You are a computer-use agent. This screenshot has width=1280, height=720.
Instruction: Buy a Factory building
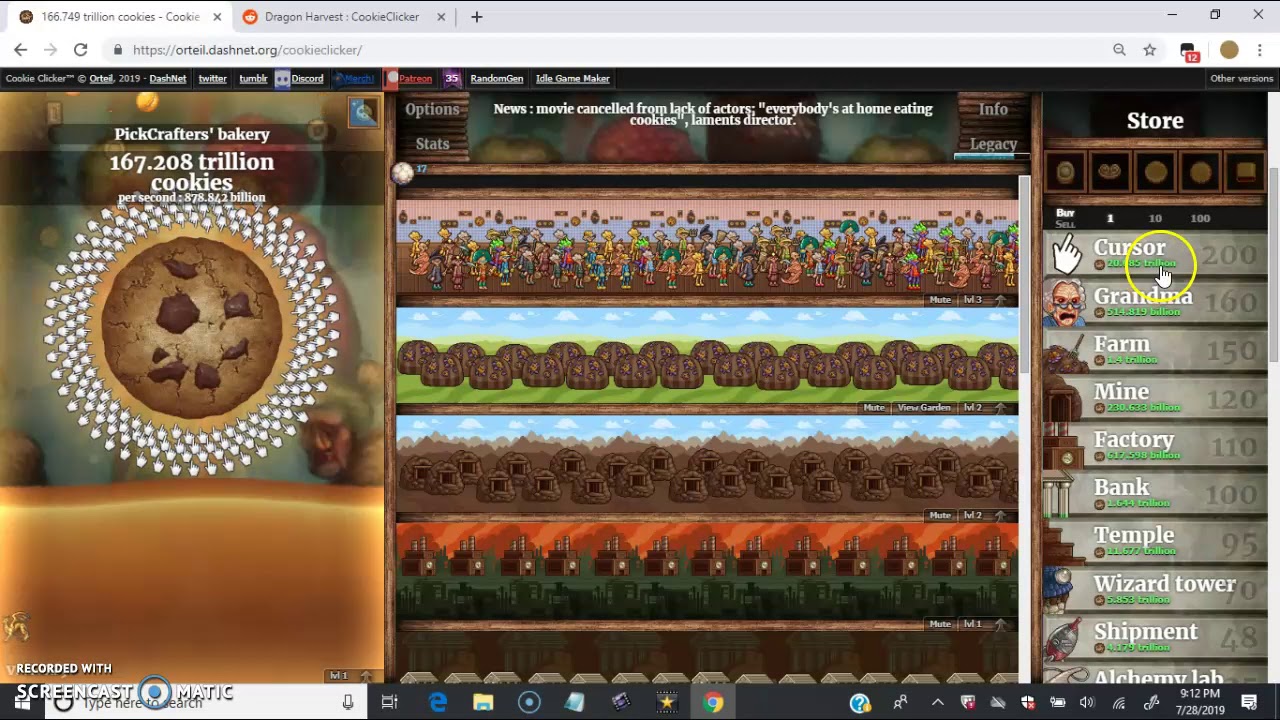coord(1155,446)
